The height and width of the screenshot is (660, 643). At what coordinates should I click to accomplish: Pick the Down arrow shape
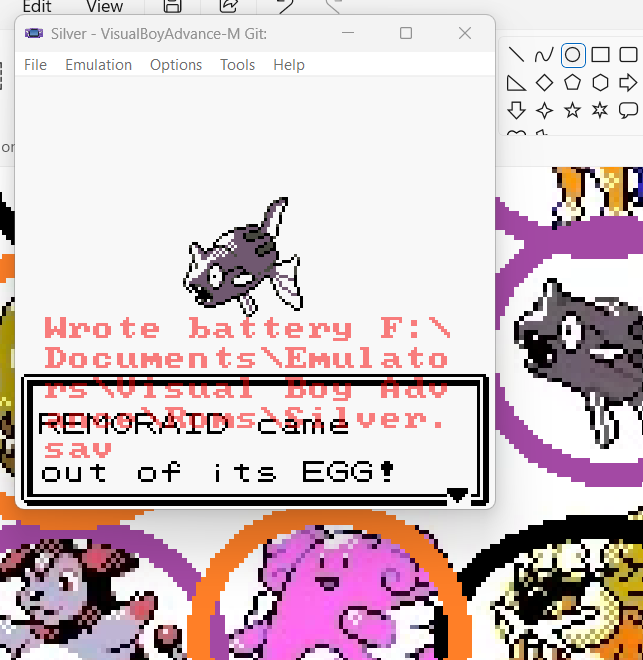[x=517, y=109]
